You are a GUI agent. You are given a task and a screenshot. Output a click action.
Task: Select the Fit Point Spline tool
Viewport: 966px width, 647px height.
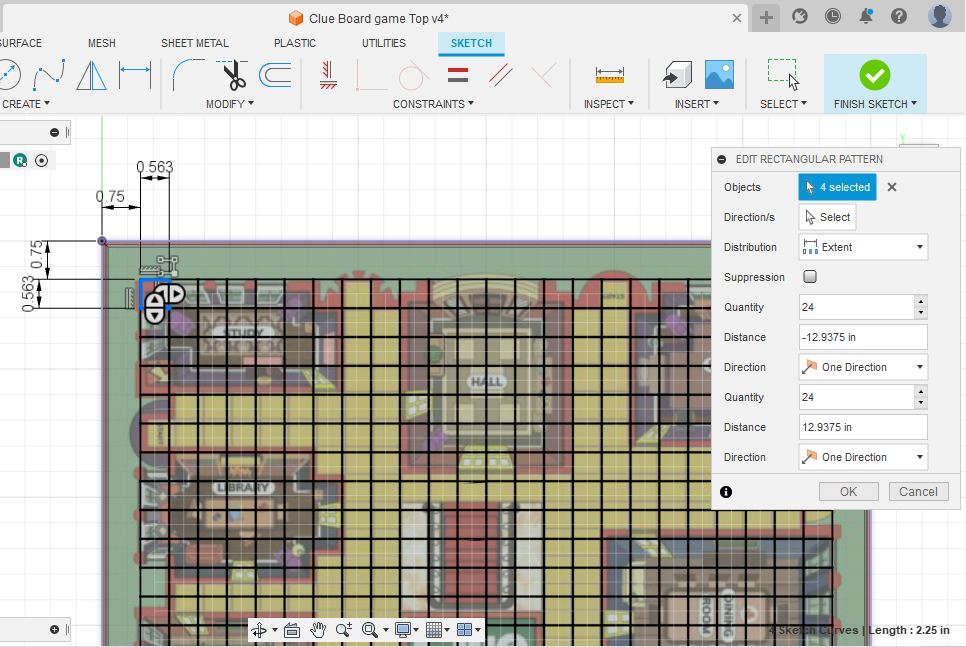(49, 75)
